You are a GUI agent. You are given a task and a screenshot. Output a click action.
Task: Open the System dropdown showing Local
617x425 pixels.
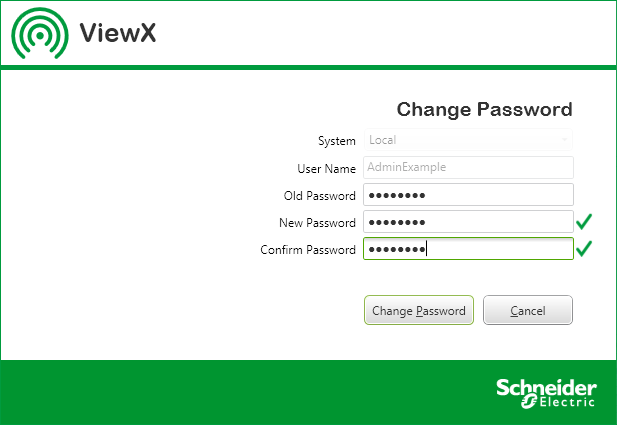[x=468, y=140]
